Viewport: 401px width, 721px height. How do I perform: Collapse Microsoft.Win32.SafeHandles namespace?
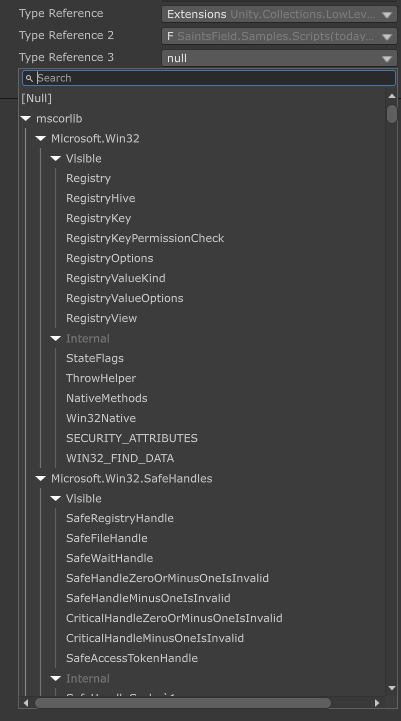point(41,478)
